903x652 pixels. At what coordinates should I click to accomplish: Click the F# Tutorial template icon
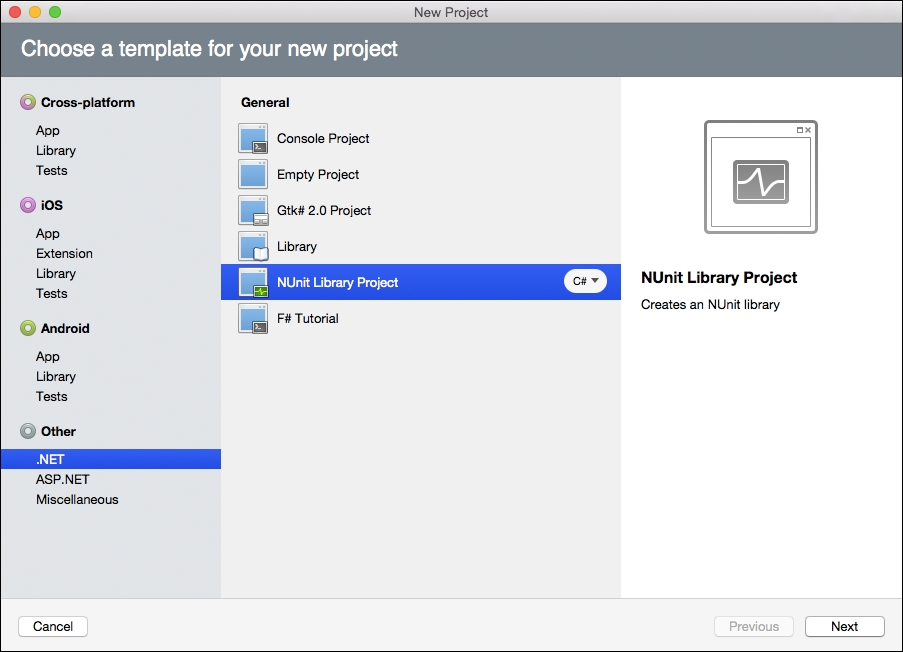coord(253,319)
